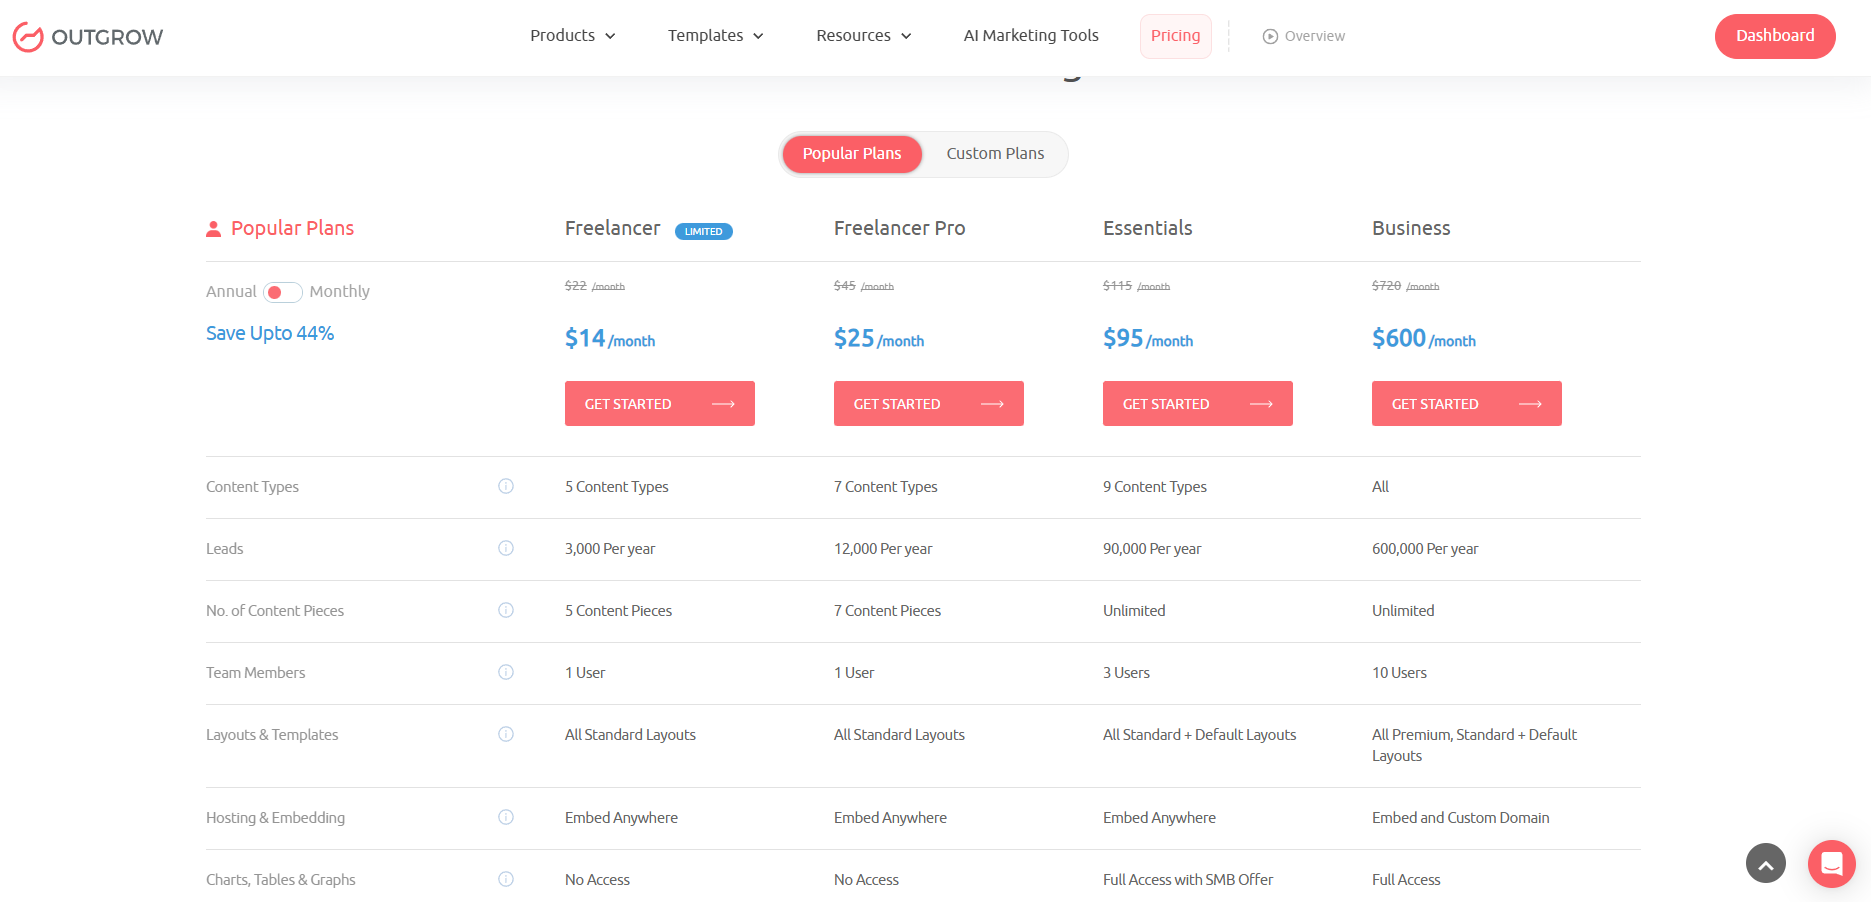Viewport: 1871px width, 902px height.
Task: Switch to Custom Plans tab
Action: click(x=995, y=154)
